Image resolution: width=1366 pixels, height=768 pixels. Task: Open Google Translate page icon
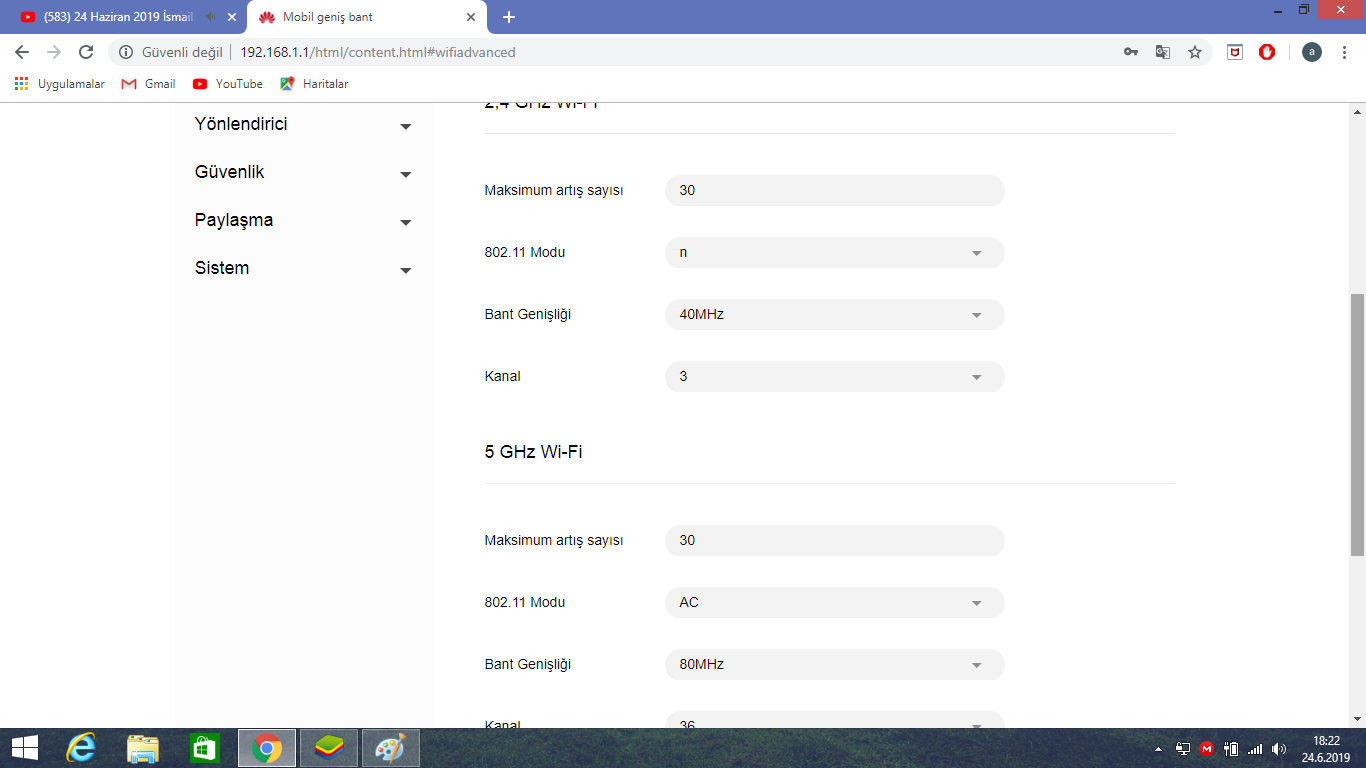pos(1163,52)
